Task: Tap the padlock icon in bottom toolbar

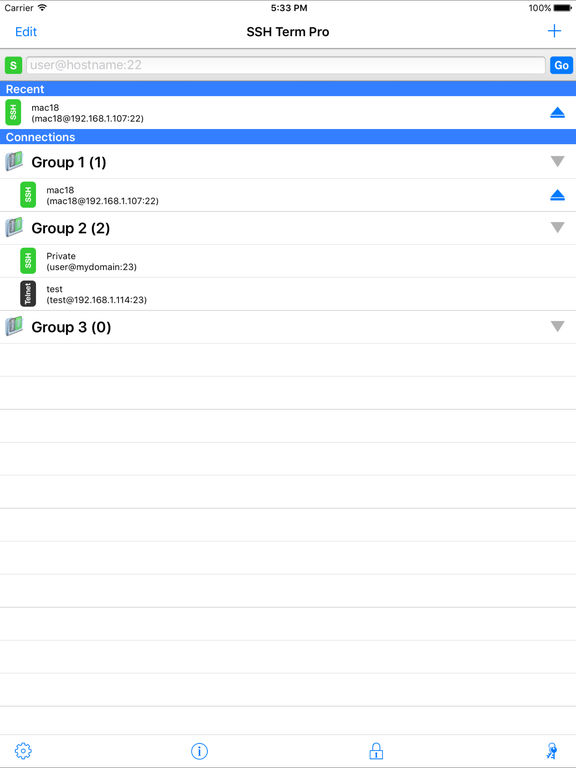Action: coord(376,751)
